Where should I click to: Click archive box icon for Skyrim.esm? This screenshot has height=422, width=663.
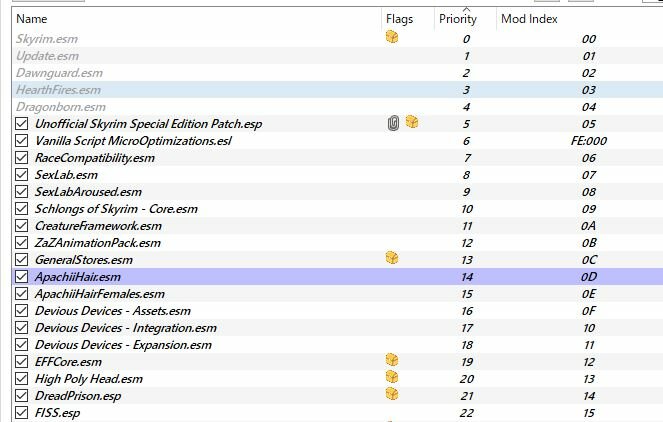(392, 37)
